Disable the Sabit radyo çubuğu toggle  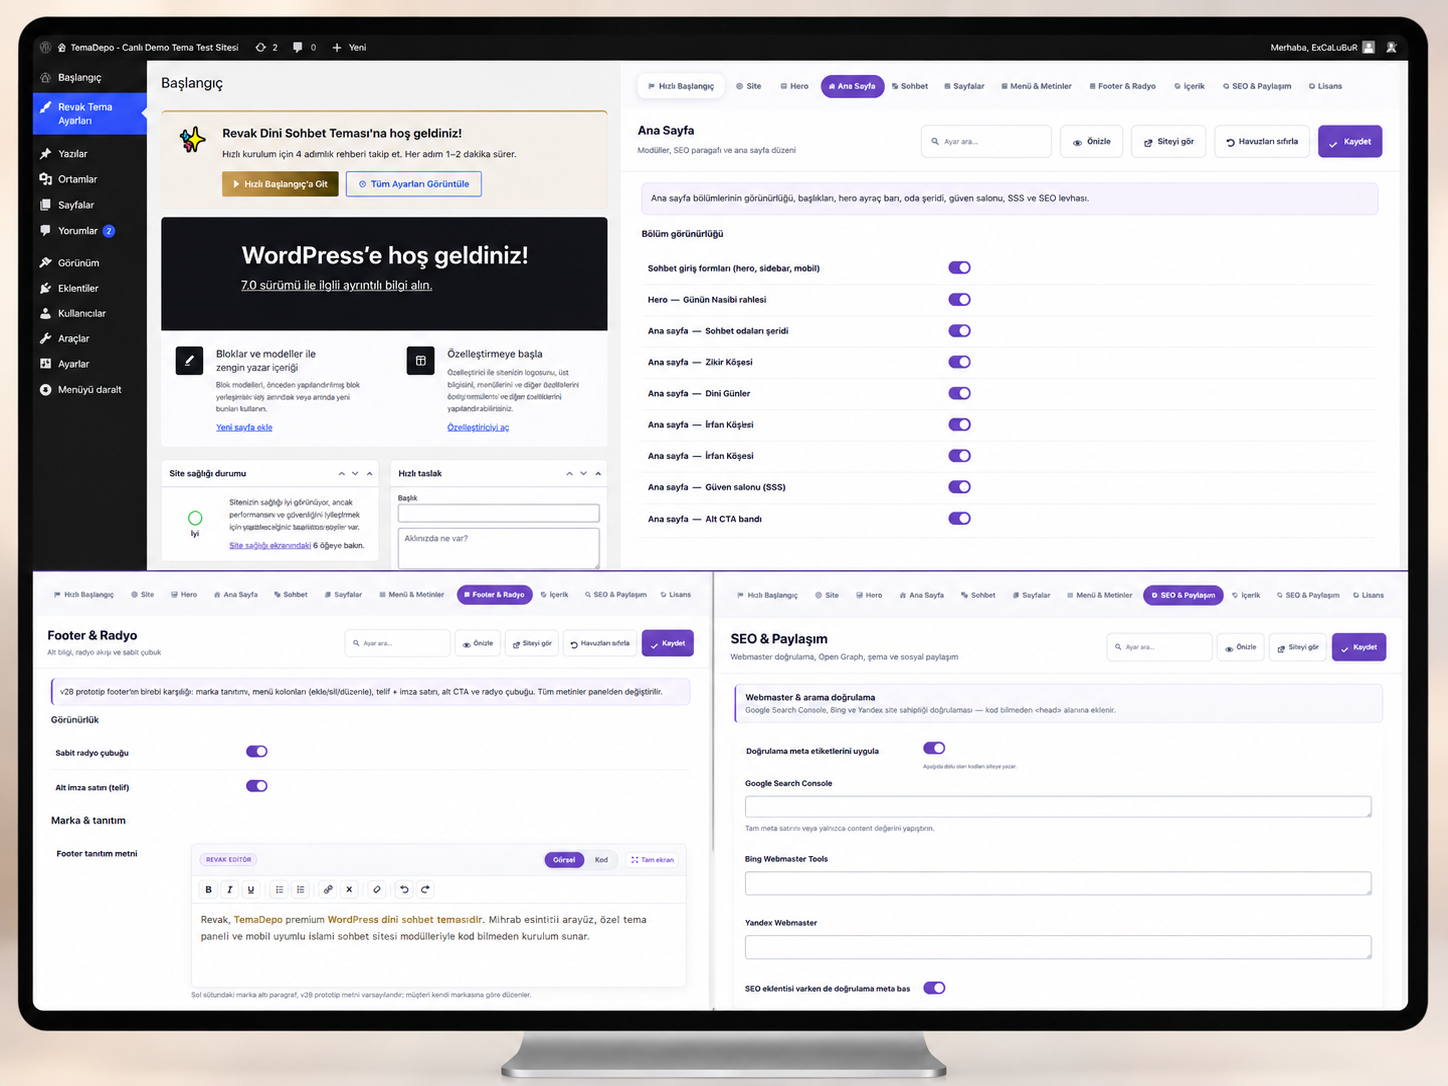(257, 751)
